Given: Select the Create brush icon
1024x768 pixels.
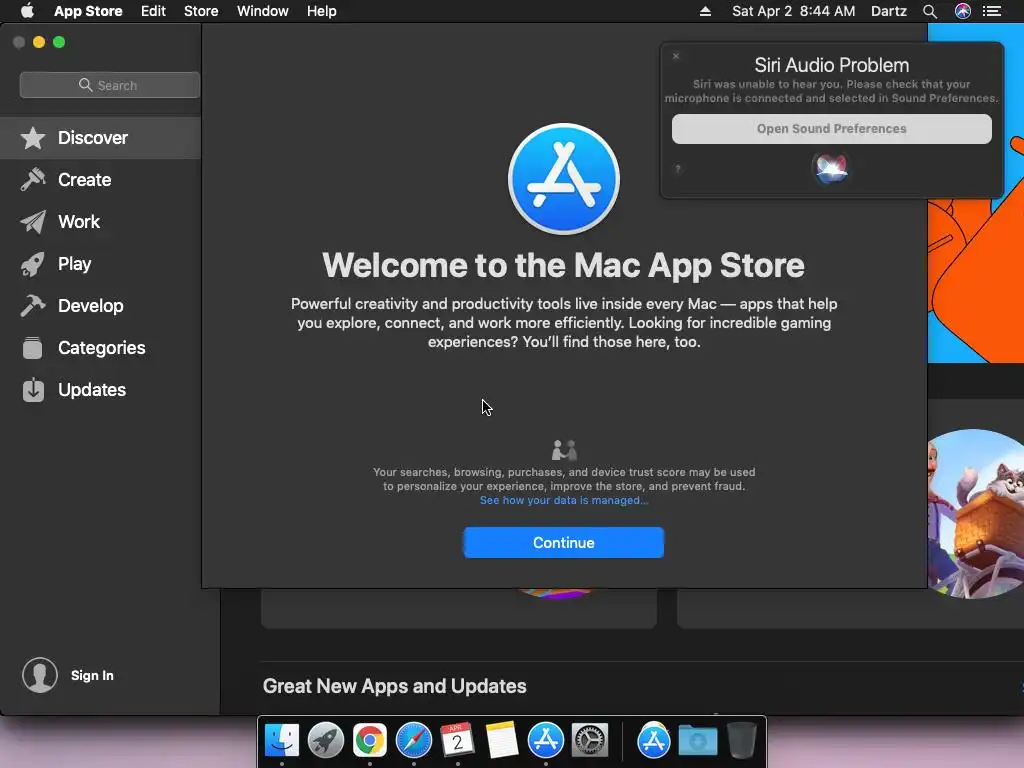Looking at the screenshot, I should pyautogui.click(x=33, y=180).
